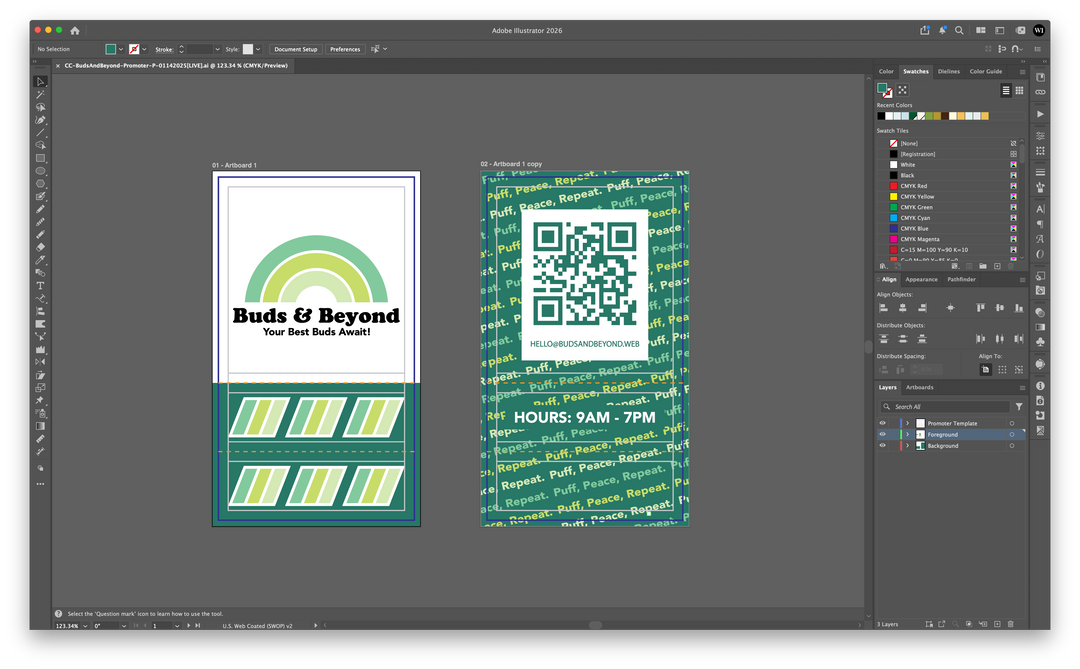Switch to the Appearance tab
Image resolution: width=1080 pixels, height=669 pixels.
point(921,279)
